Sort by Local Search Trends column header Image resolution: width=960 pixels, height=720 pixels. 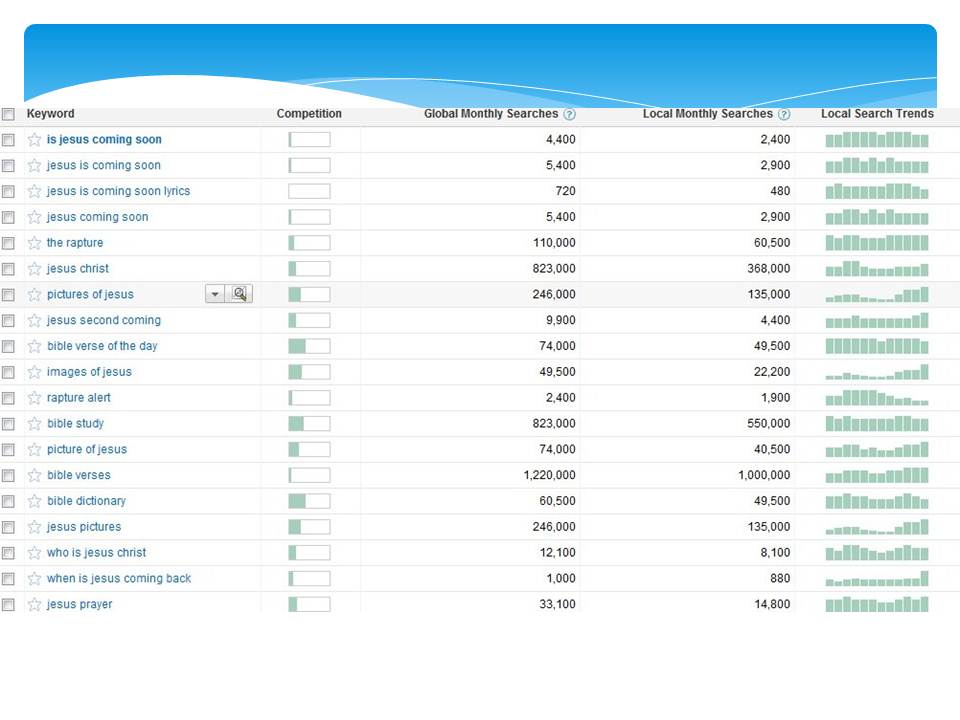[x=877, y=114]
